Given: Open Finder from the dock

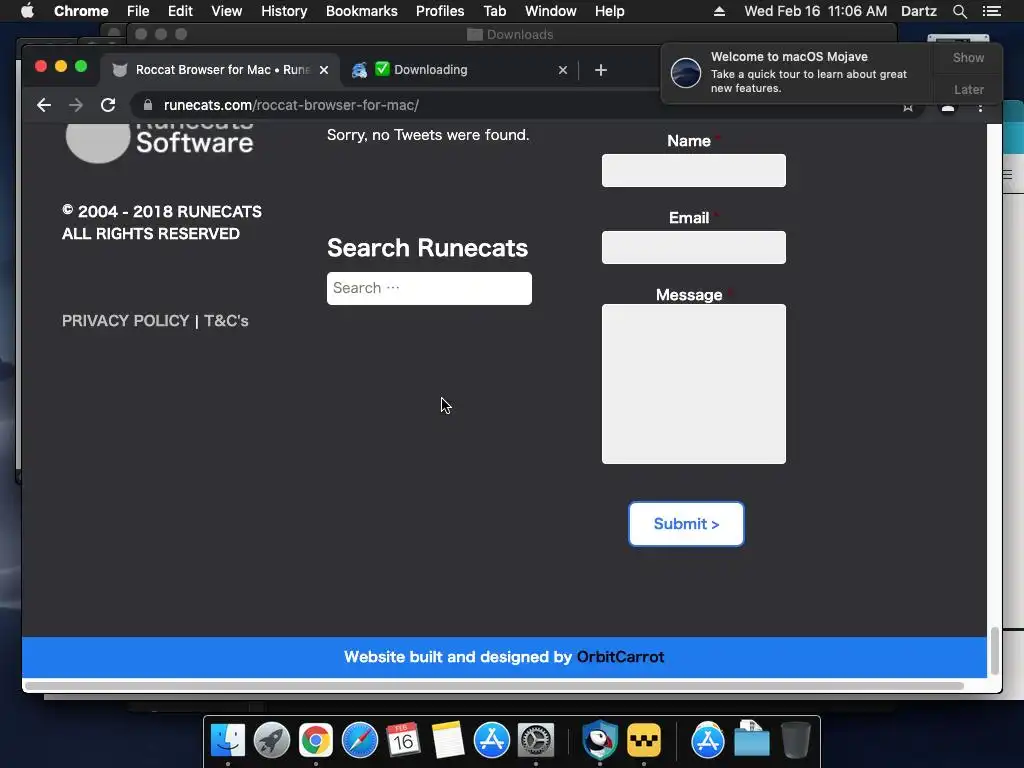Looking at the screenshot, I should 228,741.
